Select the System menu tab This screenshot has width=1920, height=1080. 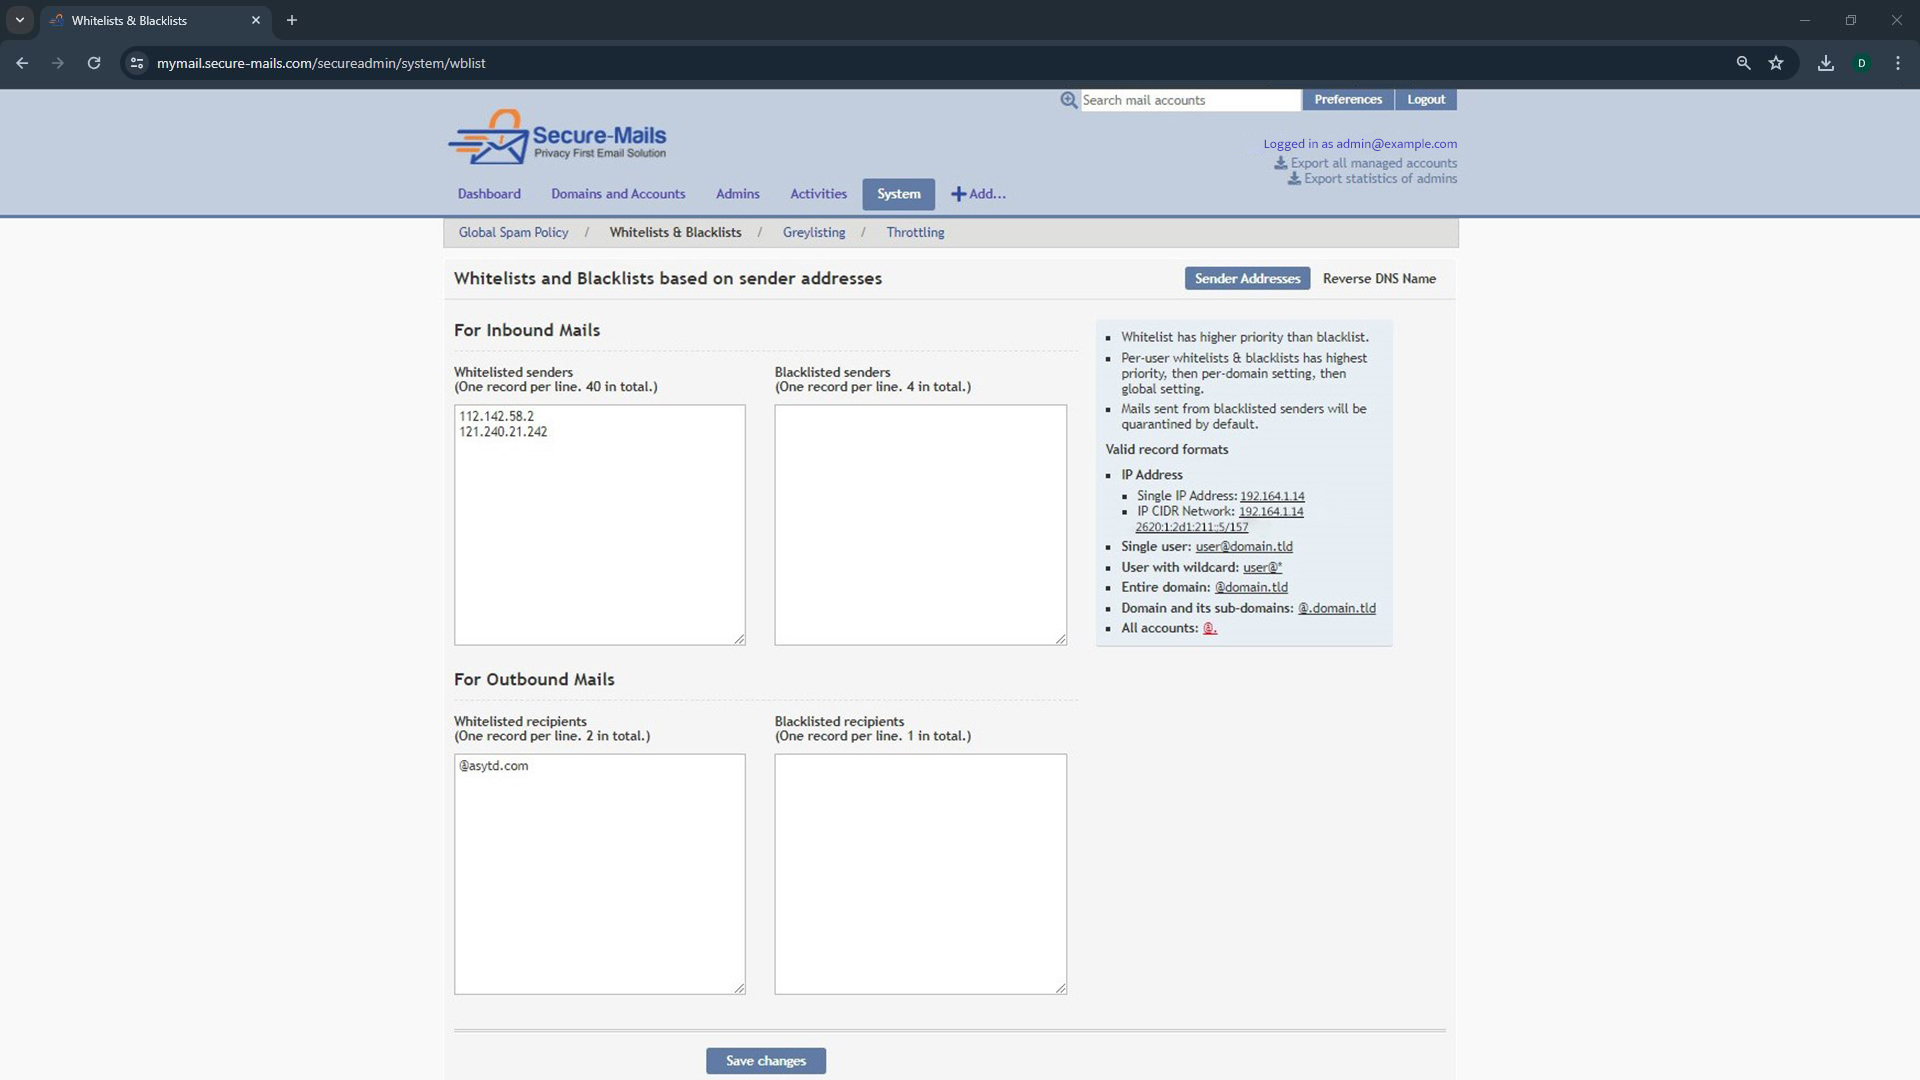point(899,194)
